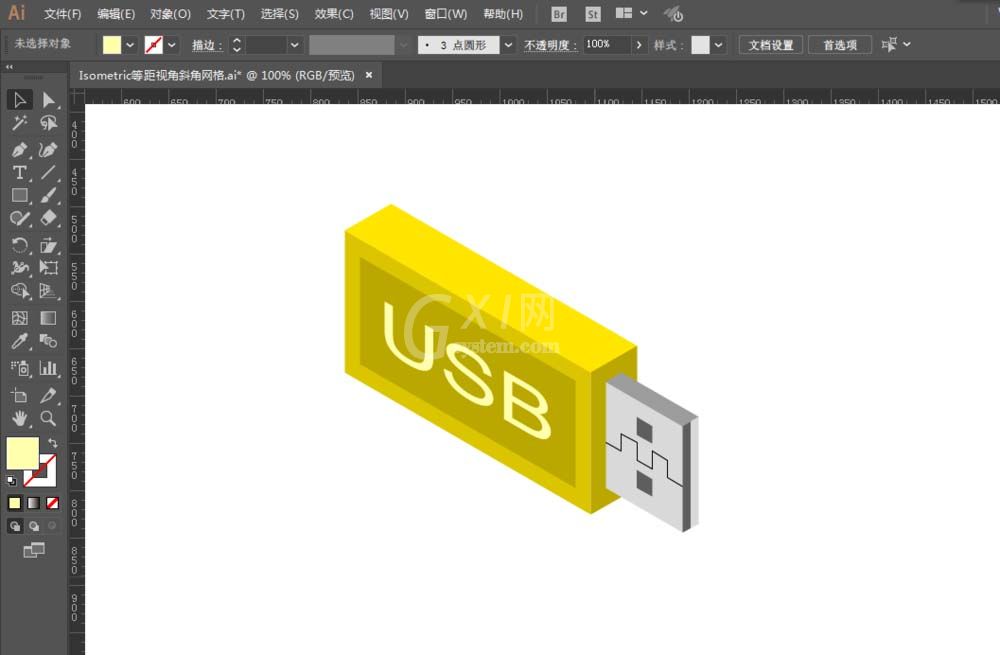
Task: Open the 视图(V) menu
Action: 388,14
